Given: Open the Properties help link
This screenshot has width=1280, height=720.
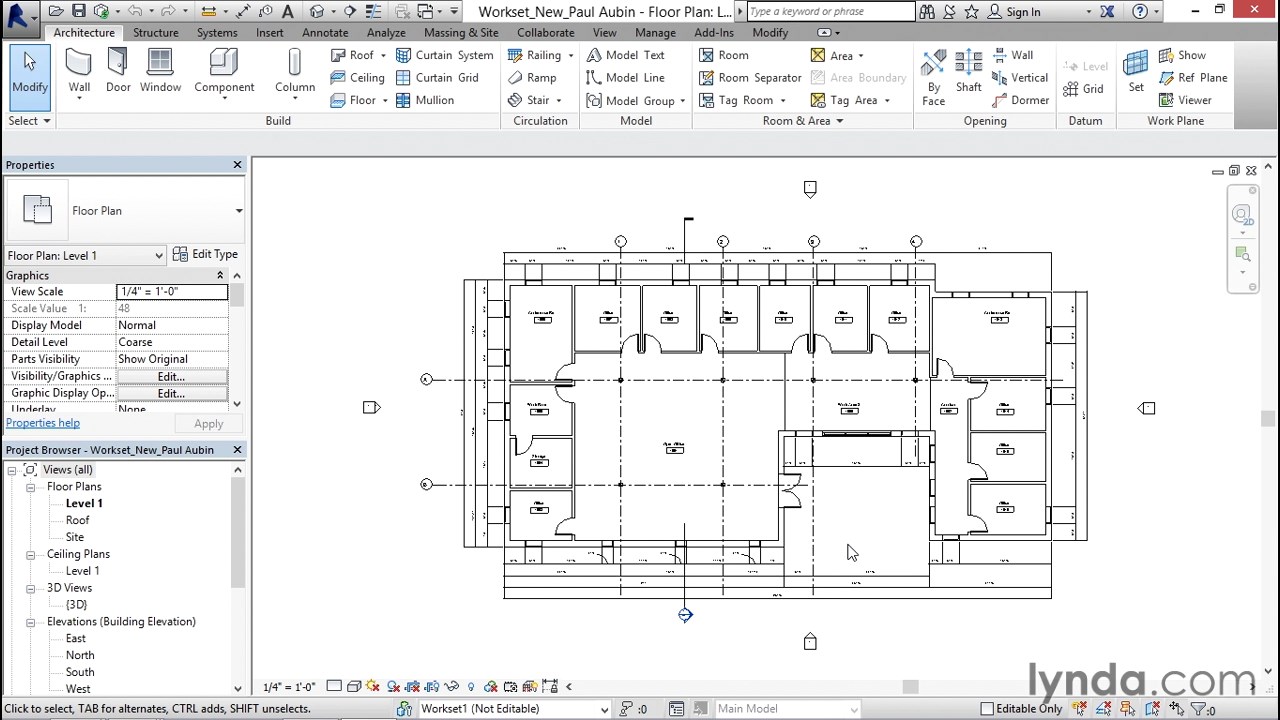Looking at the screenshot, I should 43,423.
